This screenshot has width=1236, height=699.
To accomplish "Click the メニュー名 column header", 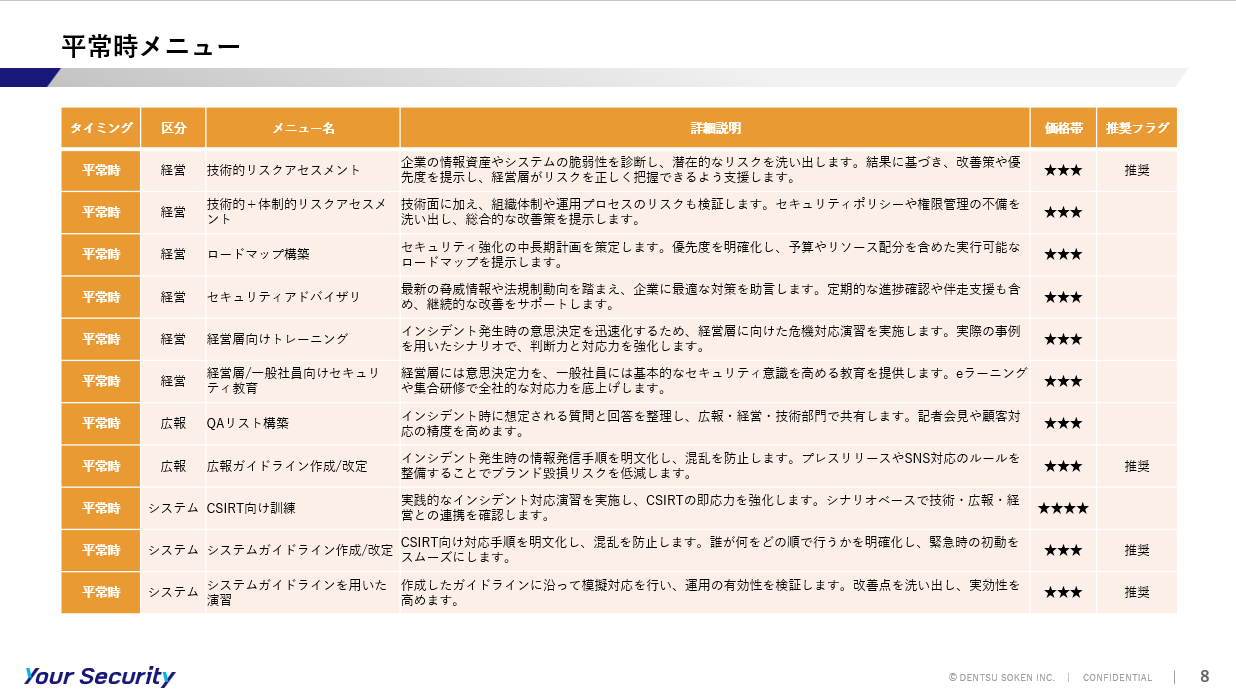I will (303, 128).
